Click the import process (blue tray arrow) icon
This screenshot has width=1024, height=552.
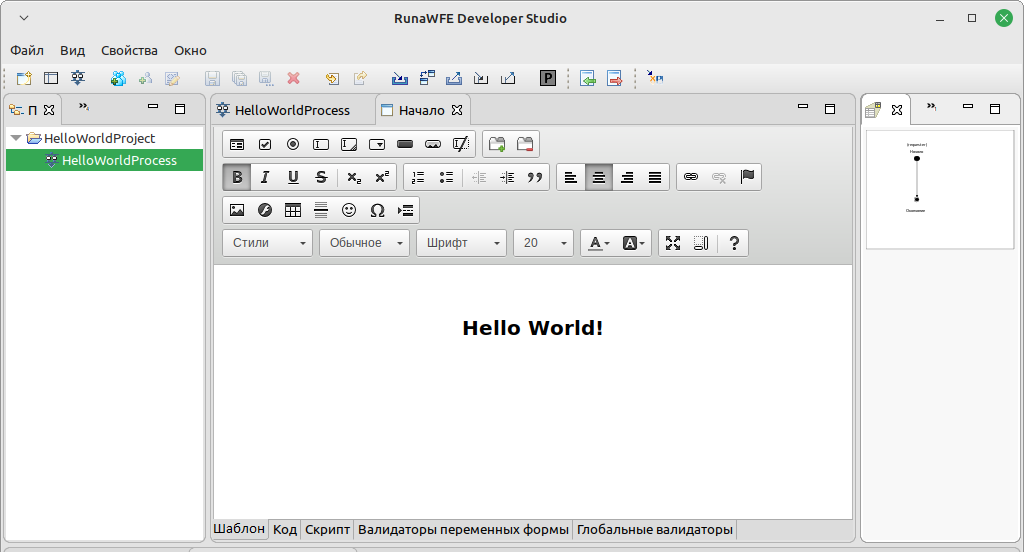(x=400, y=78)
